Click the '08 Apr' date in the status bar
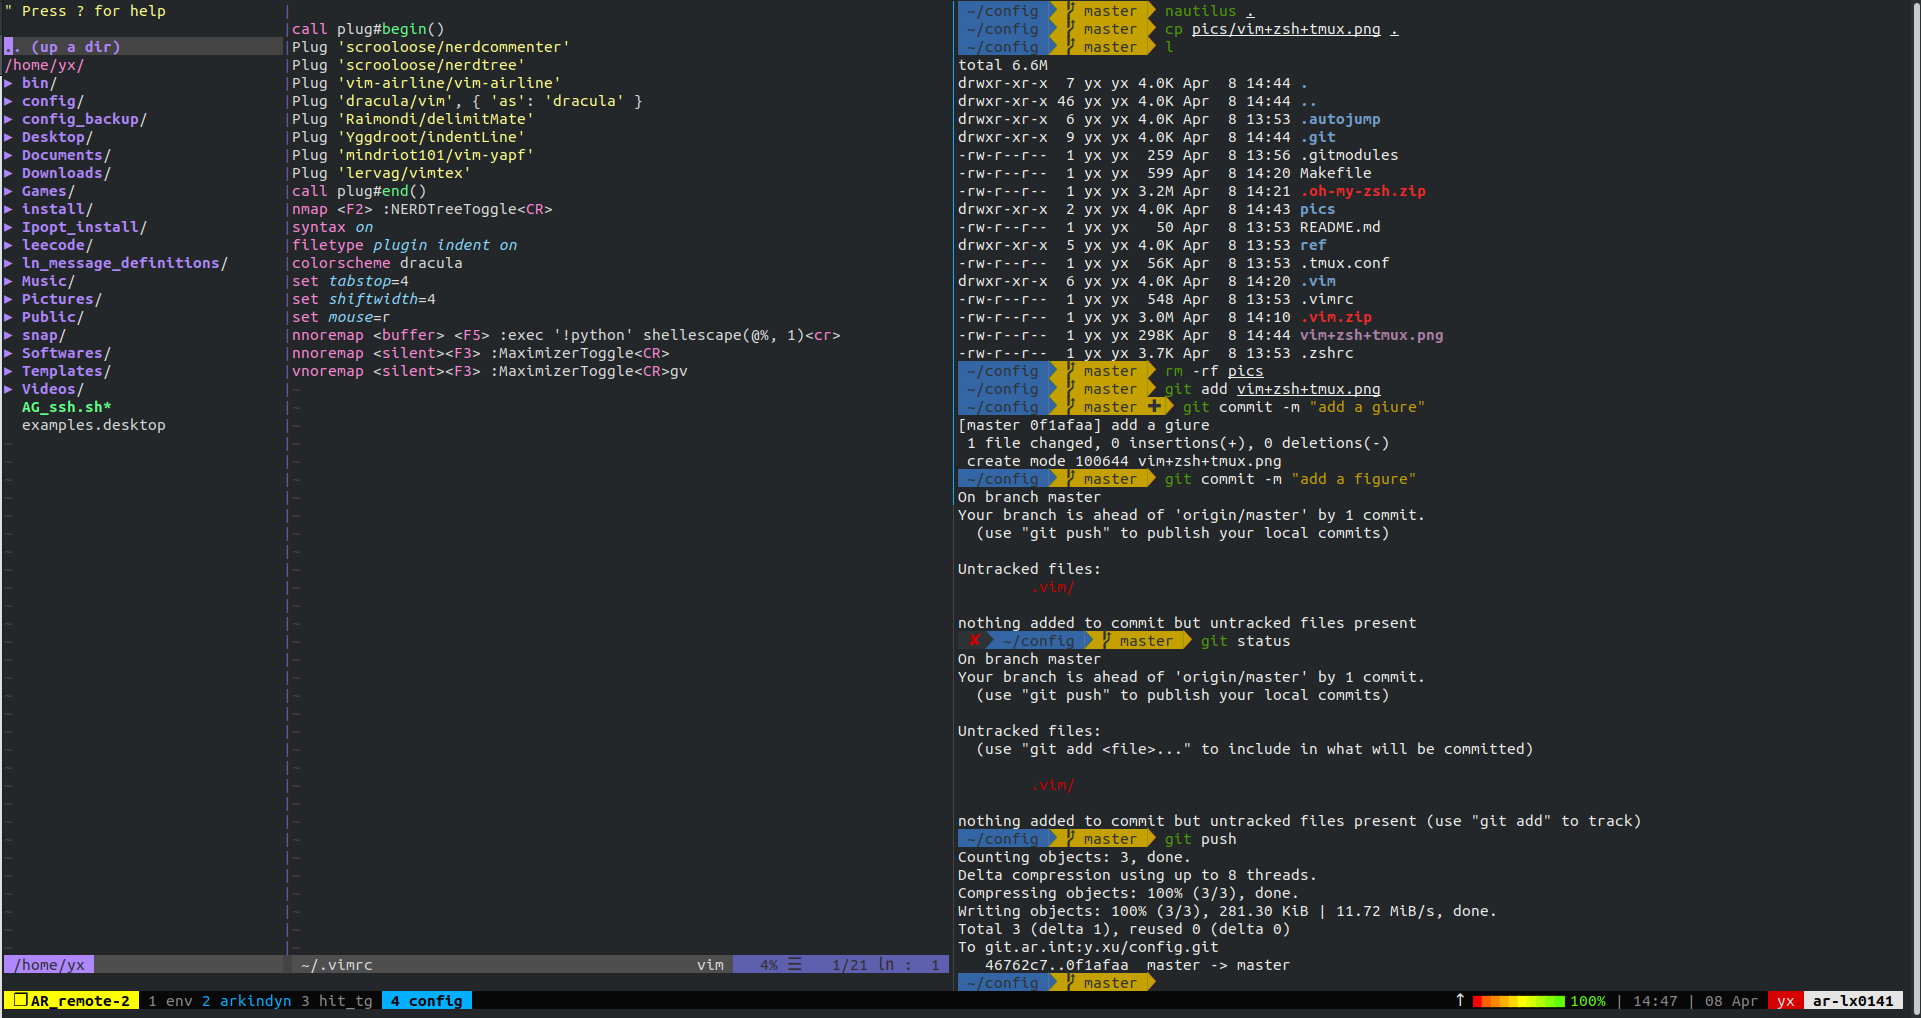The width and height of the screenshot is (1921, 1018). [x=1731, y=1001]
